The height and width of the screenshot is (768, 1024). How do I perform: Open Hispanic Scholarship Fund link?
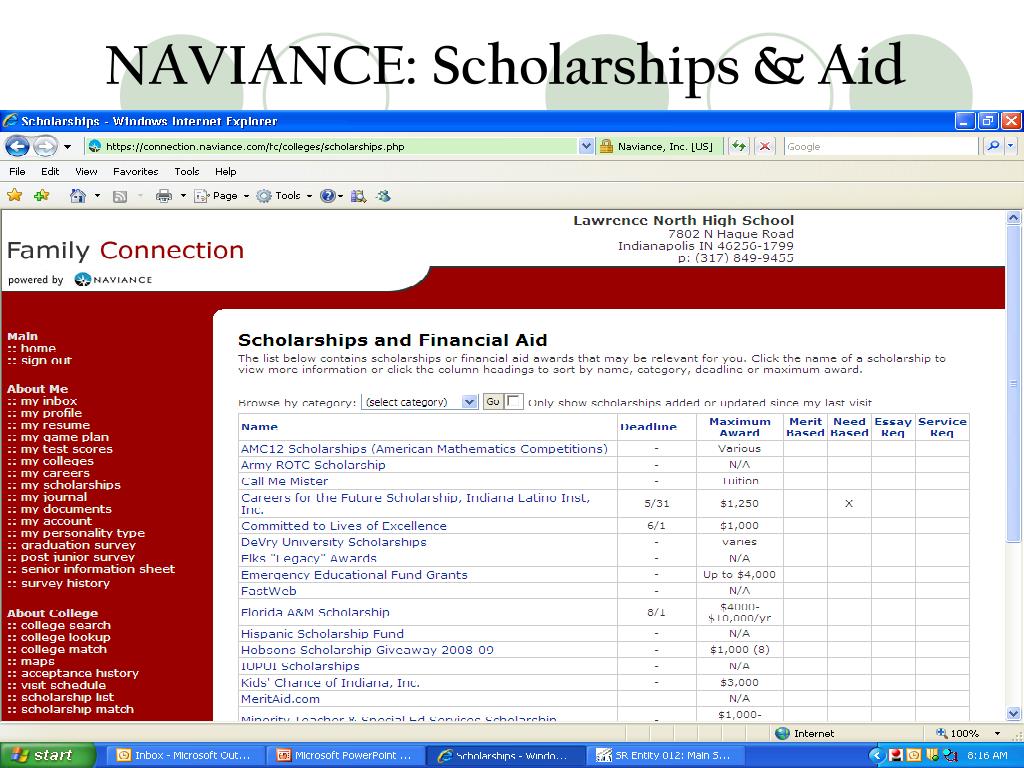322,633
